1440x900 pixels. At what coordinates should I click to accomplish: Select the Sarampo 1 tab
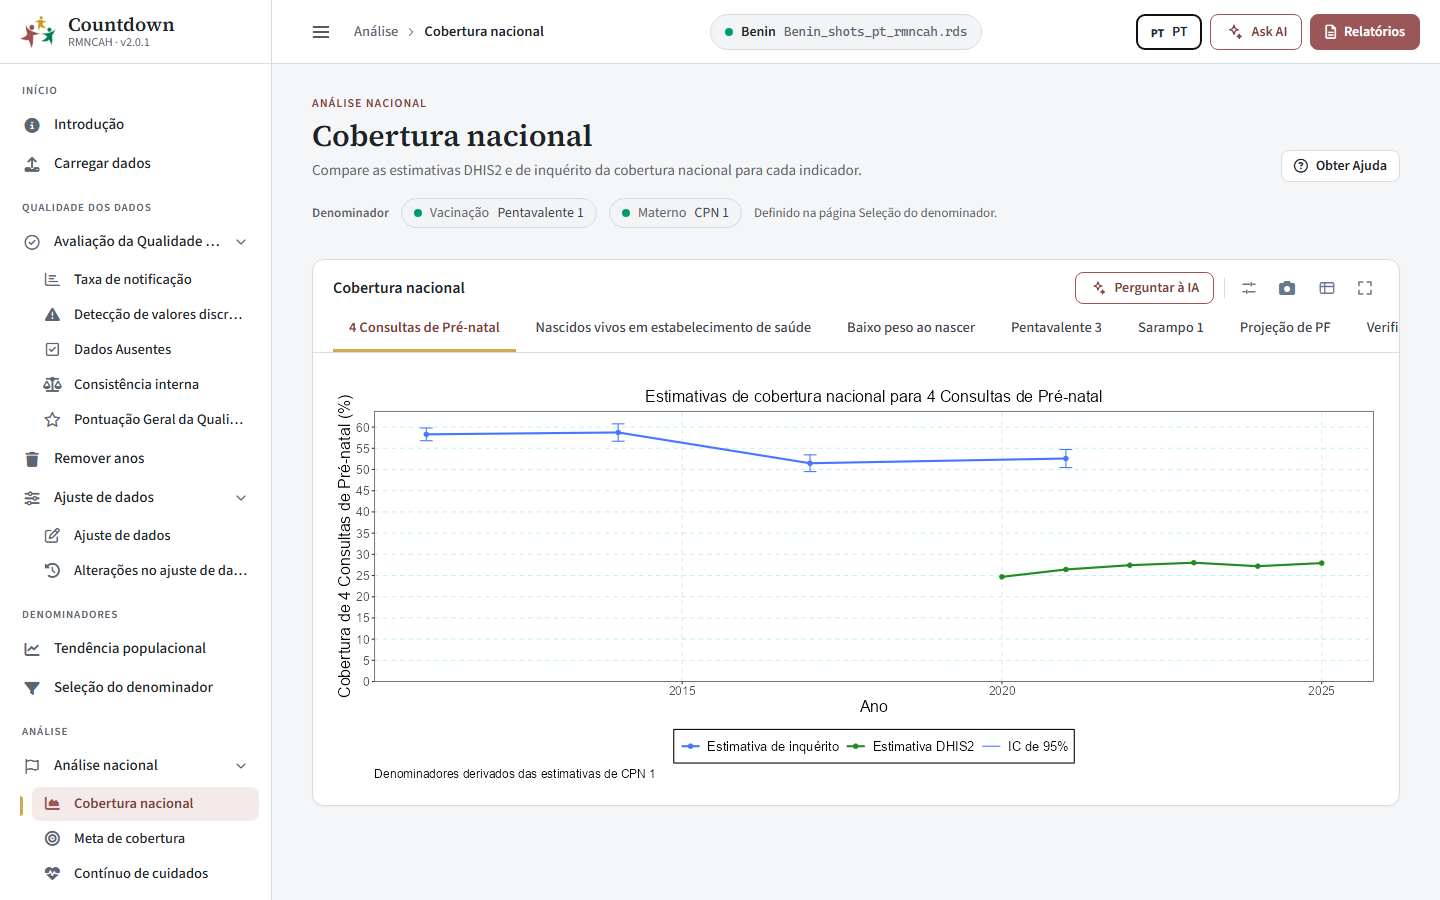tap(1171, 328)
